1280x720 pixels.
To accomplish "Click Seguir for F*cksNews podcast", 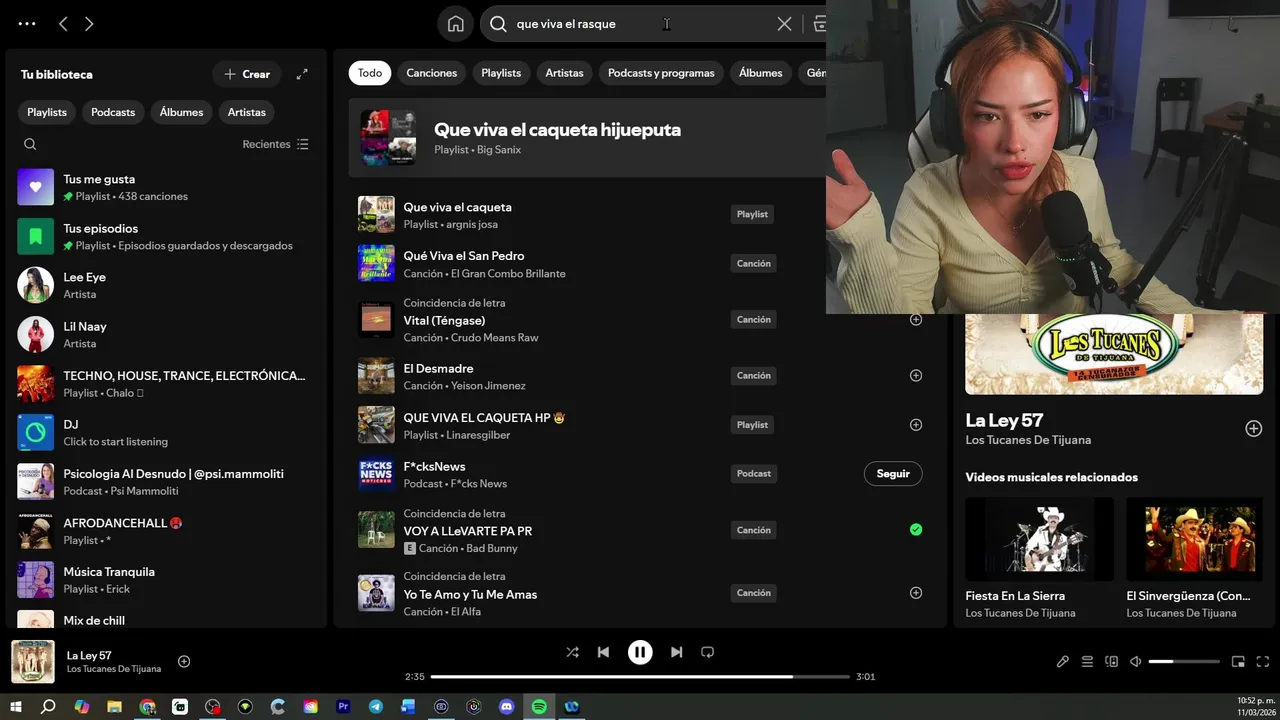I will [x=893, y=474].
